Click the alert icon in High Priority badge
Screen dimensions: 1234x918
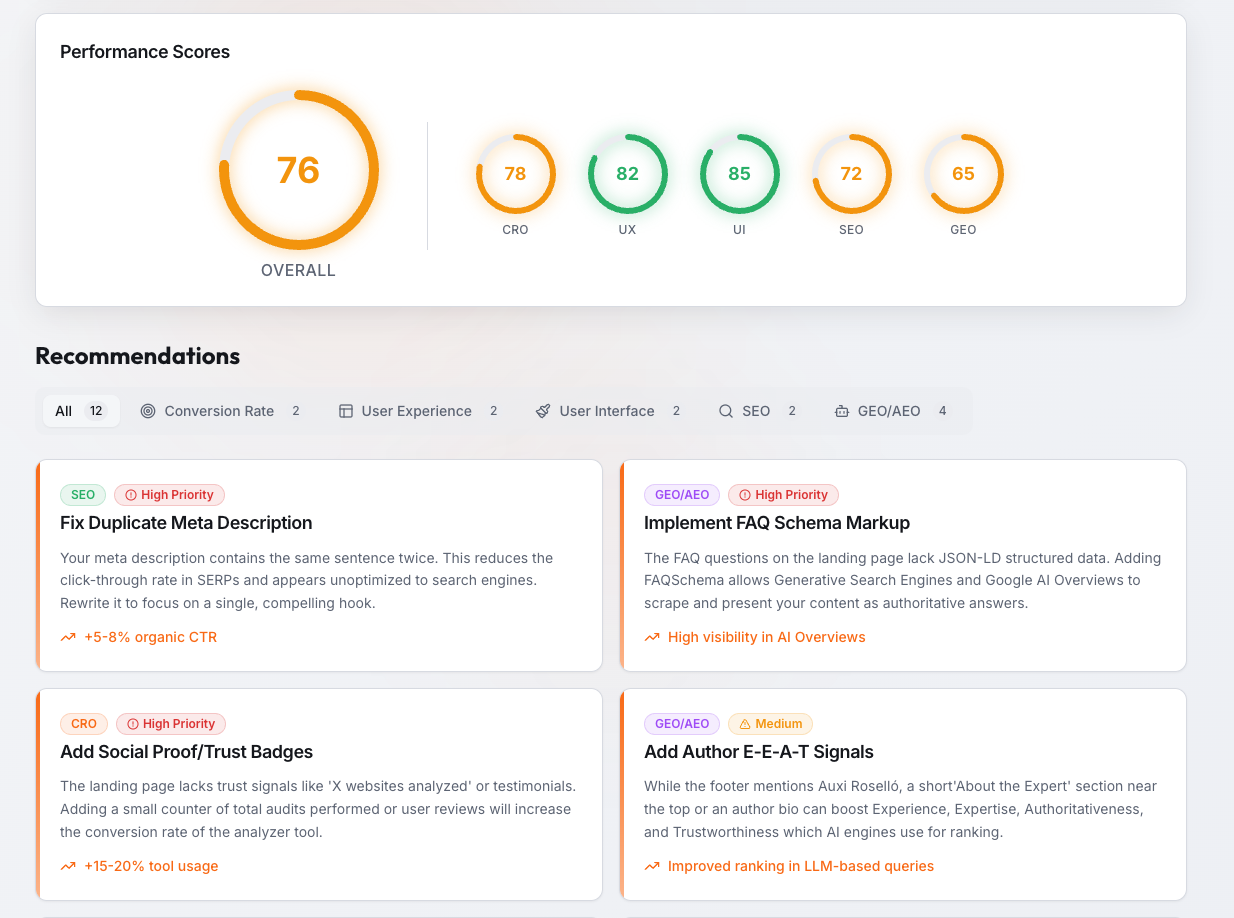coord(131,494)
